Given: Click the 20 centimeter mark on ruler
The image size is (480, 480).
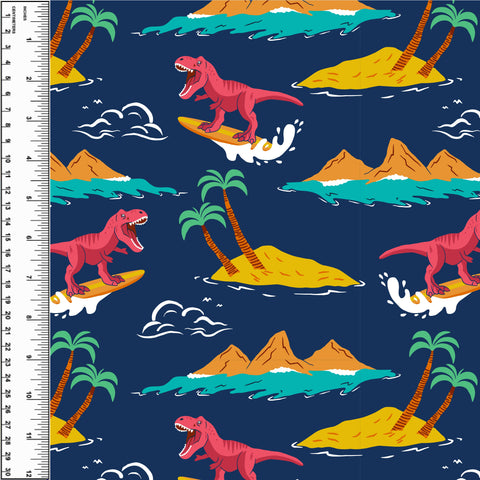Looking at the screenshot, I should click(8, 316).
